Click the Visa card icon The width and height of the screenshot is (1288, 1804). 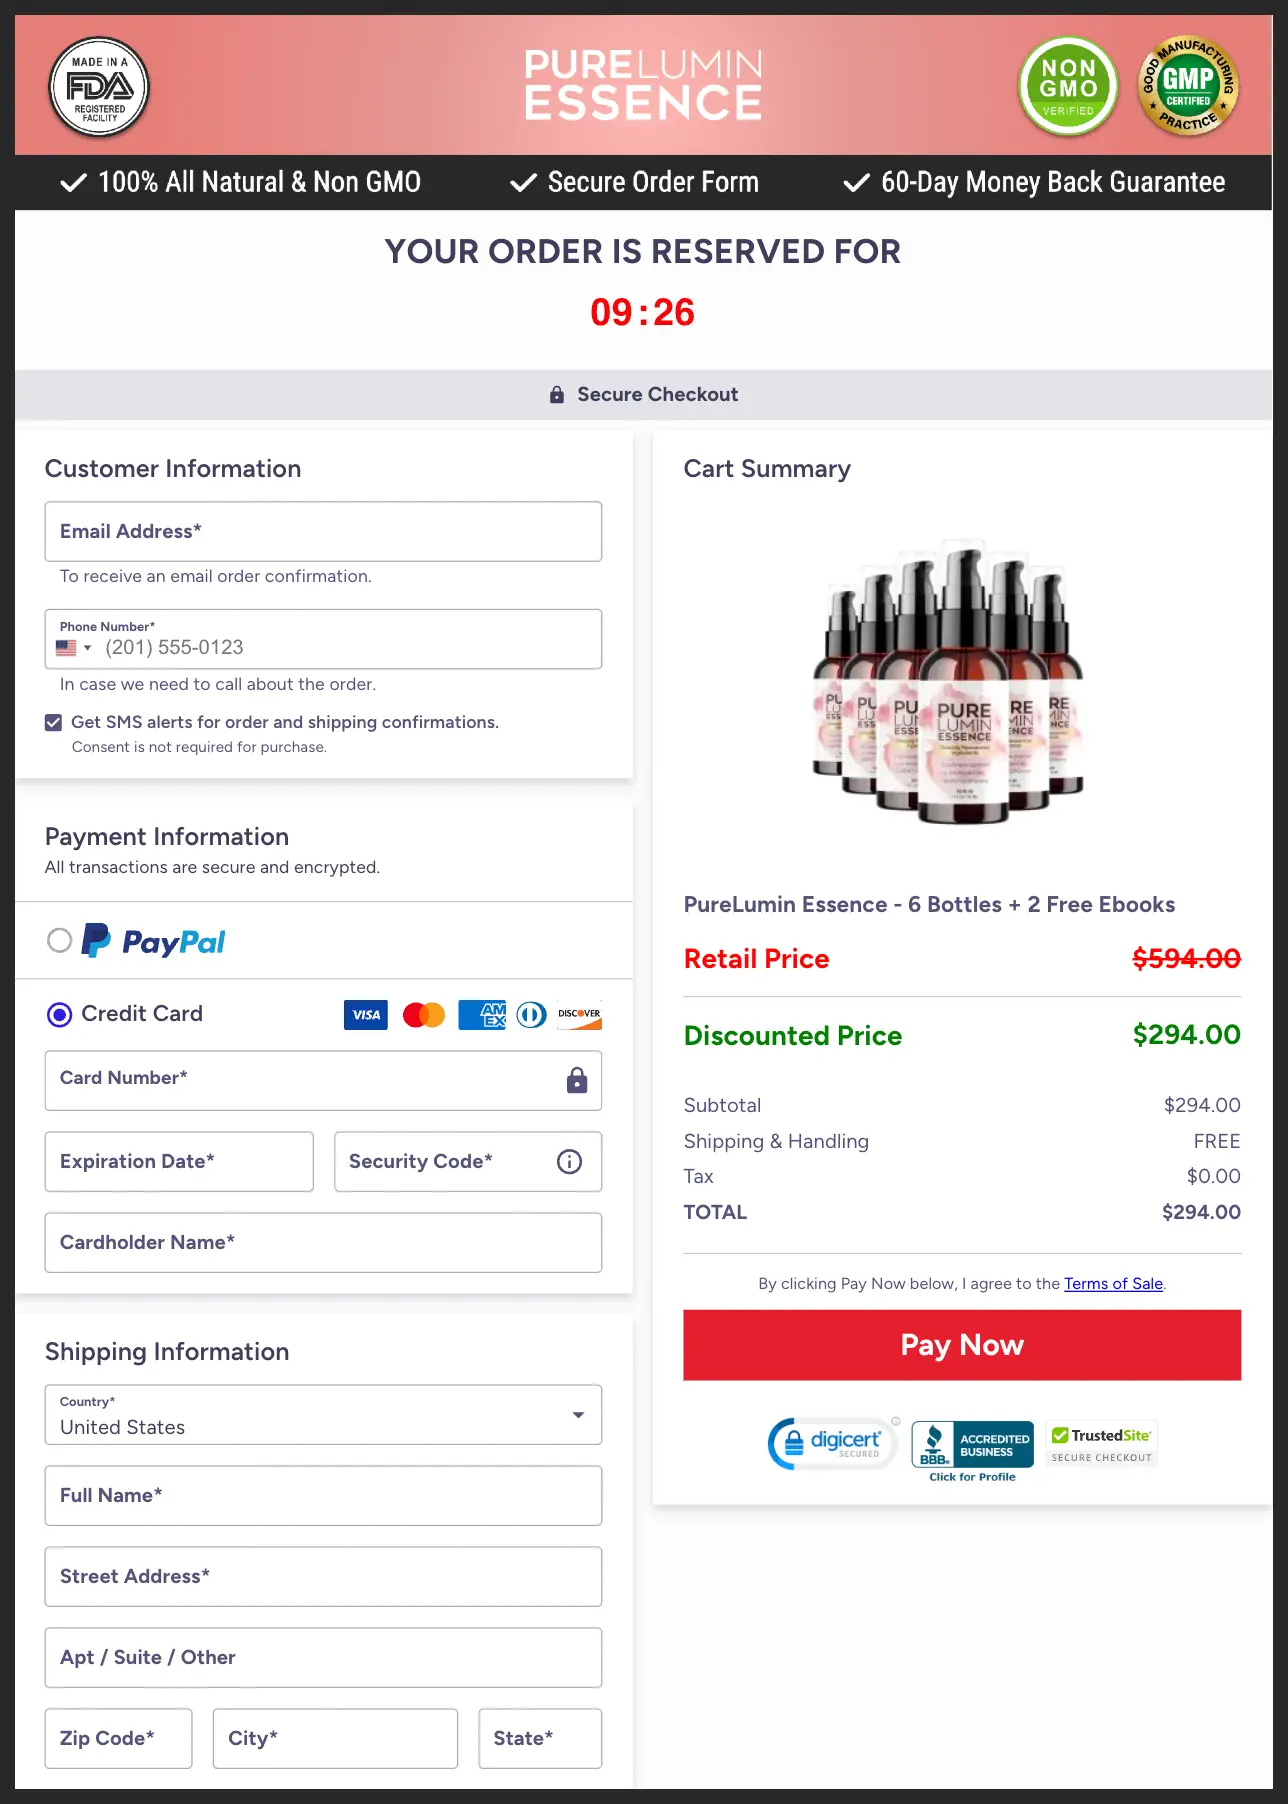click(x=365, y=1014)
